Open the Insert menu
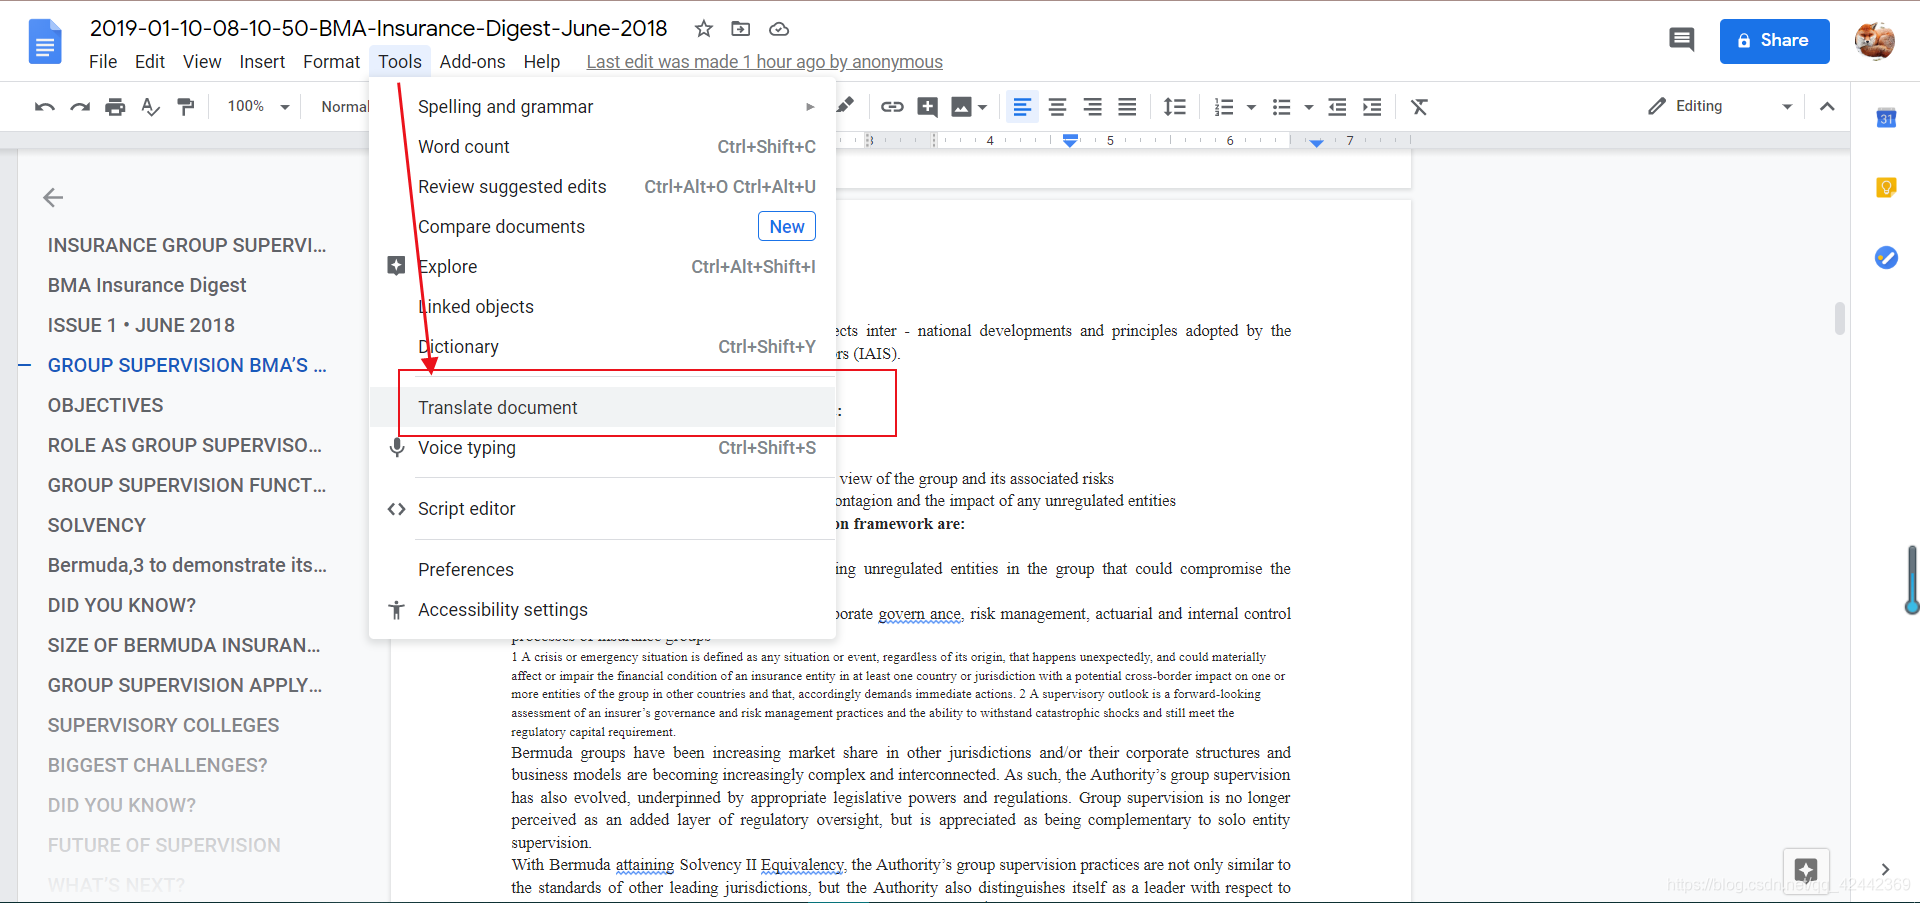The width and height of the screenshot is (1920, 903). click(262, 62)
